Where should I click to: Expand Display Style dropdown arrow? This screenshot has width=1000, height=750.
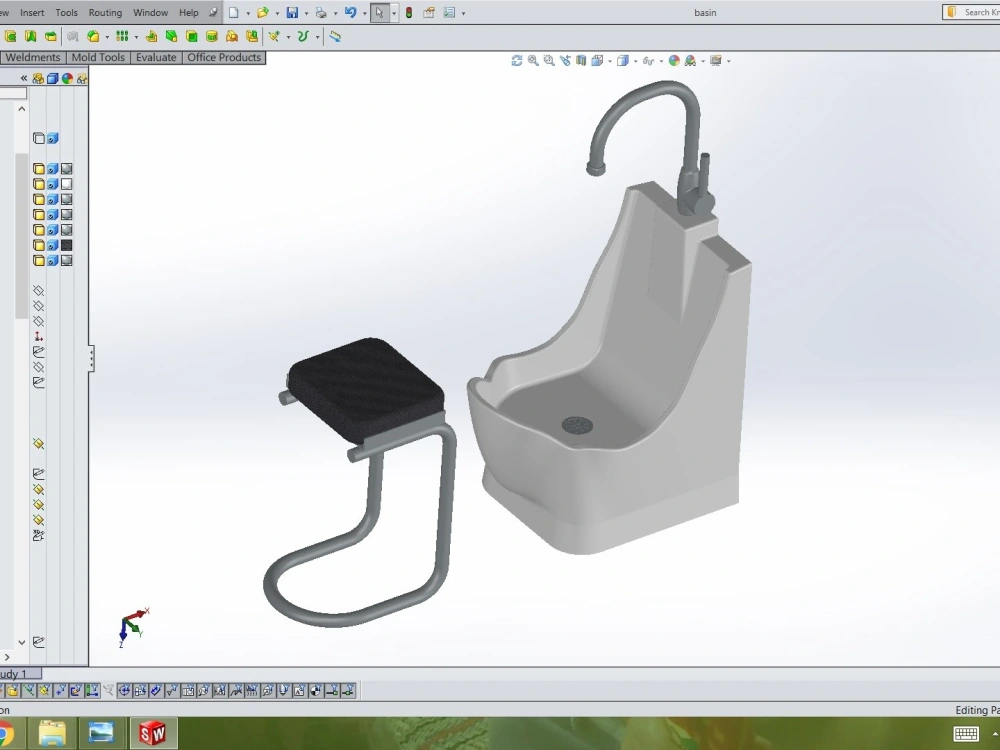635,61
